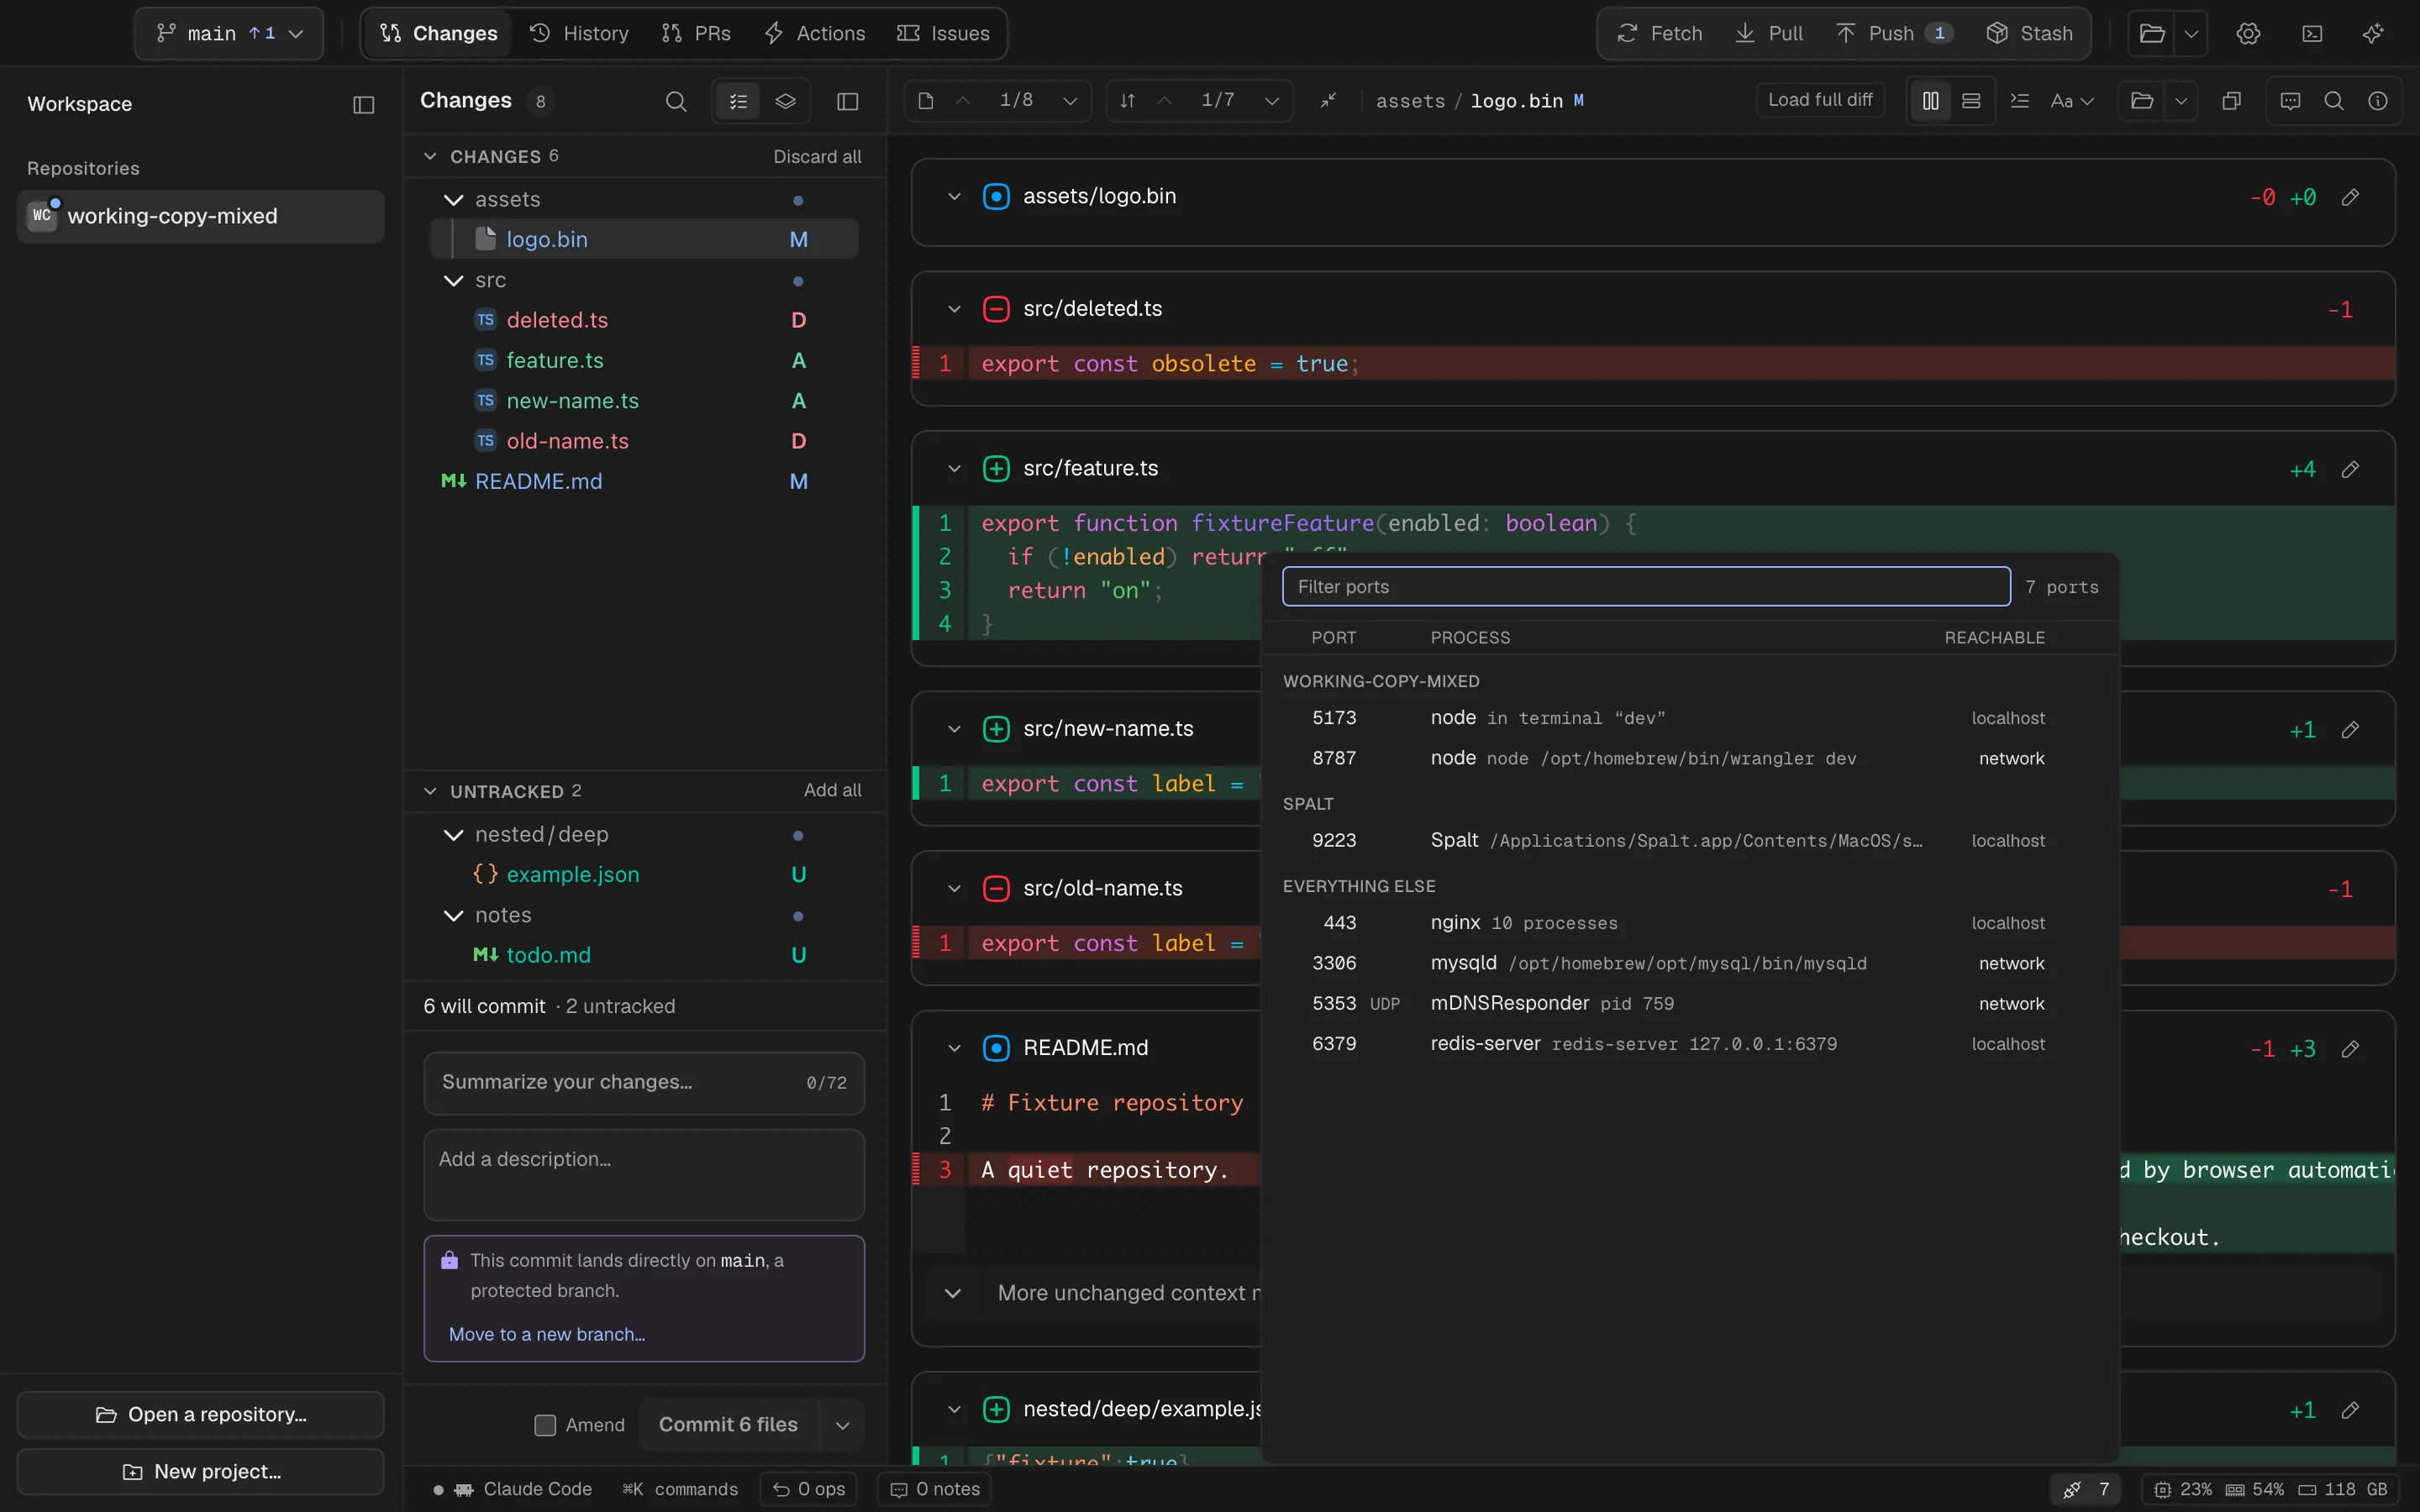Click the Pull button
2420x1512 pixels.
tap(1770, 33)
